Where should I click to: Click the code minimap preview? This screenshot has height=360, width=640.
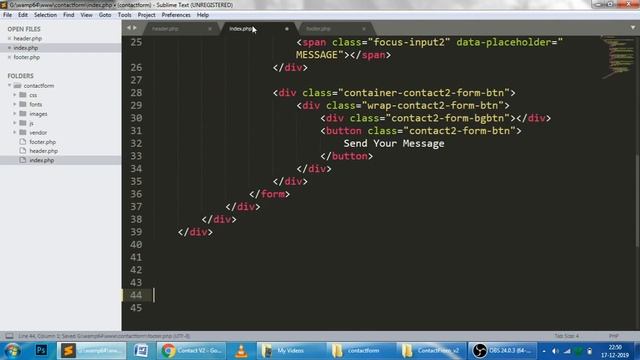click(618, 57)
